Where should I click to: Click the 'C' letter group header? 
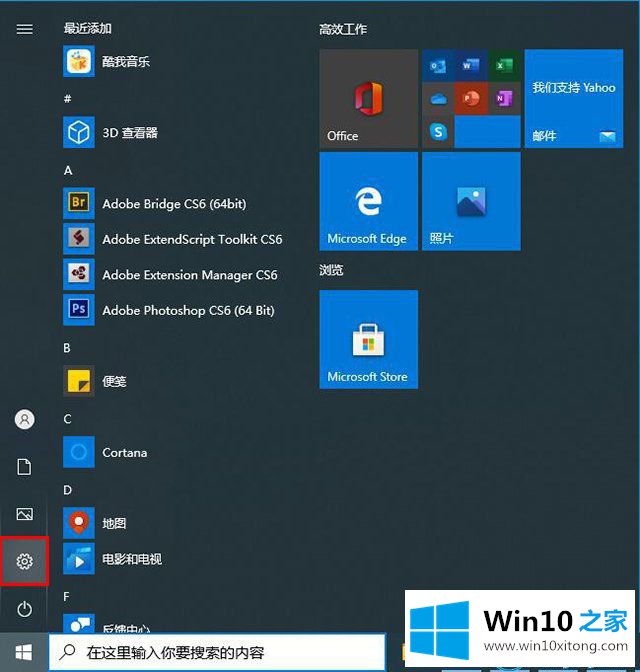(67, 419)
